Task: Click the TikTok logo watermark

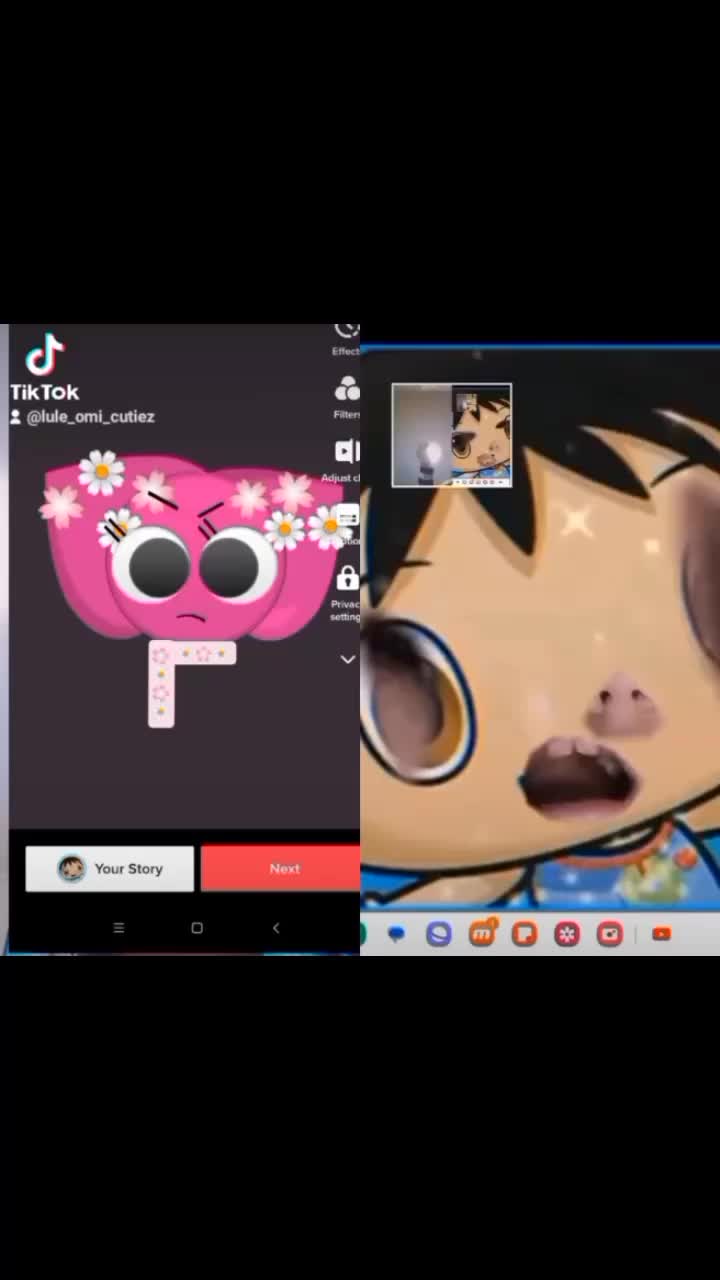Action: click(45, 368)
